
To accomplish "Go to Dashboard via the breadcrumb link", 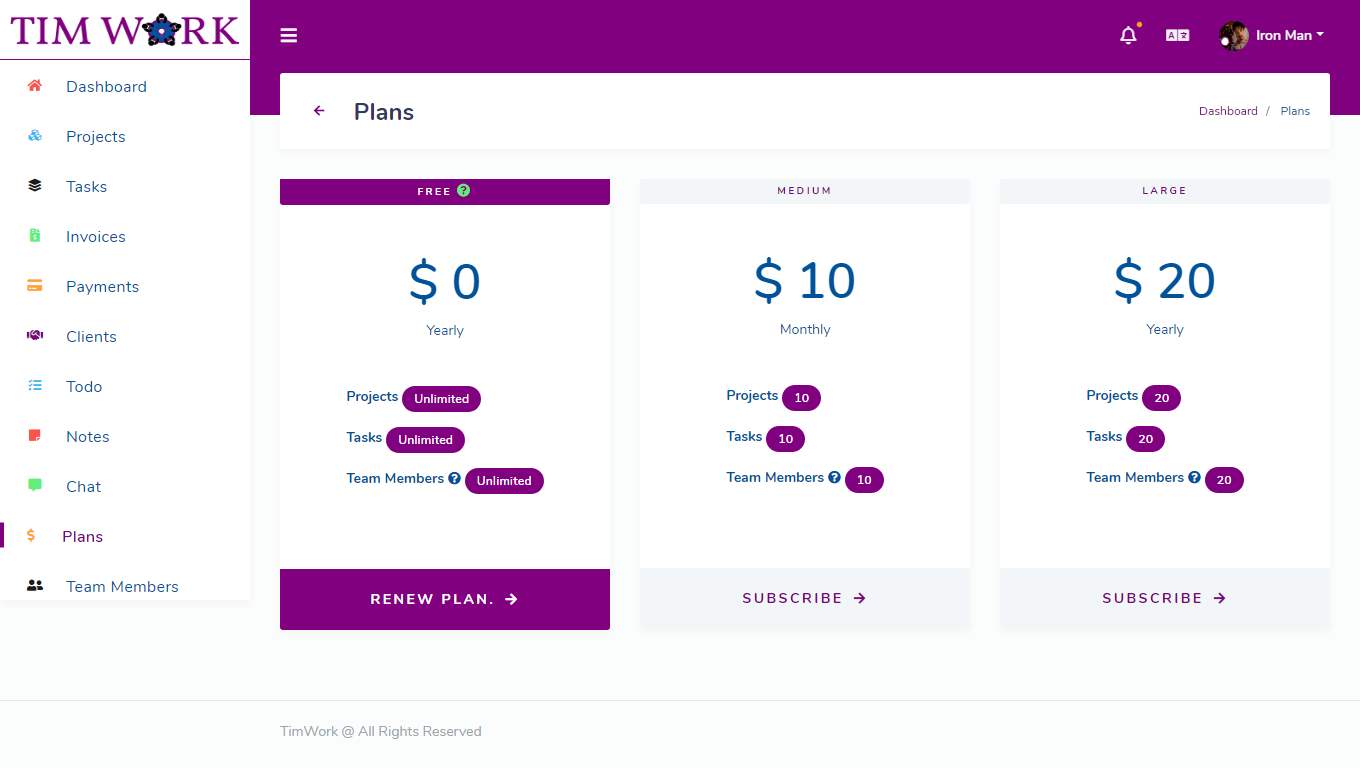I will pyautogui.click(x=1228, y=111).
